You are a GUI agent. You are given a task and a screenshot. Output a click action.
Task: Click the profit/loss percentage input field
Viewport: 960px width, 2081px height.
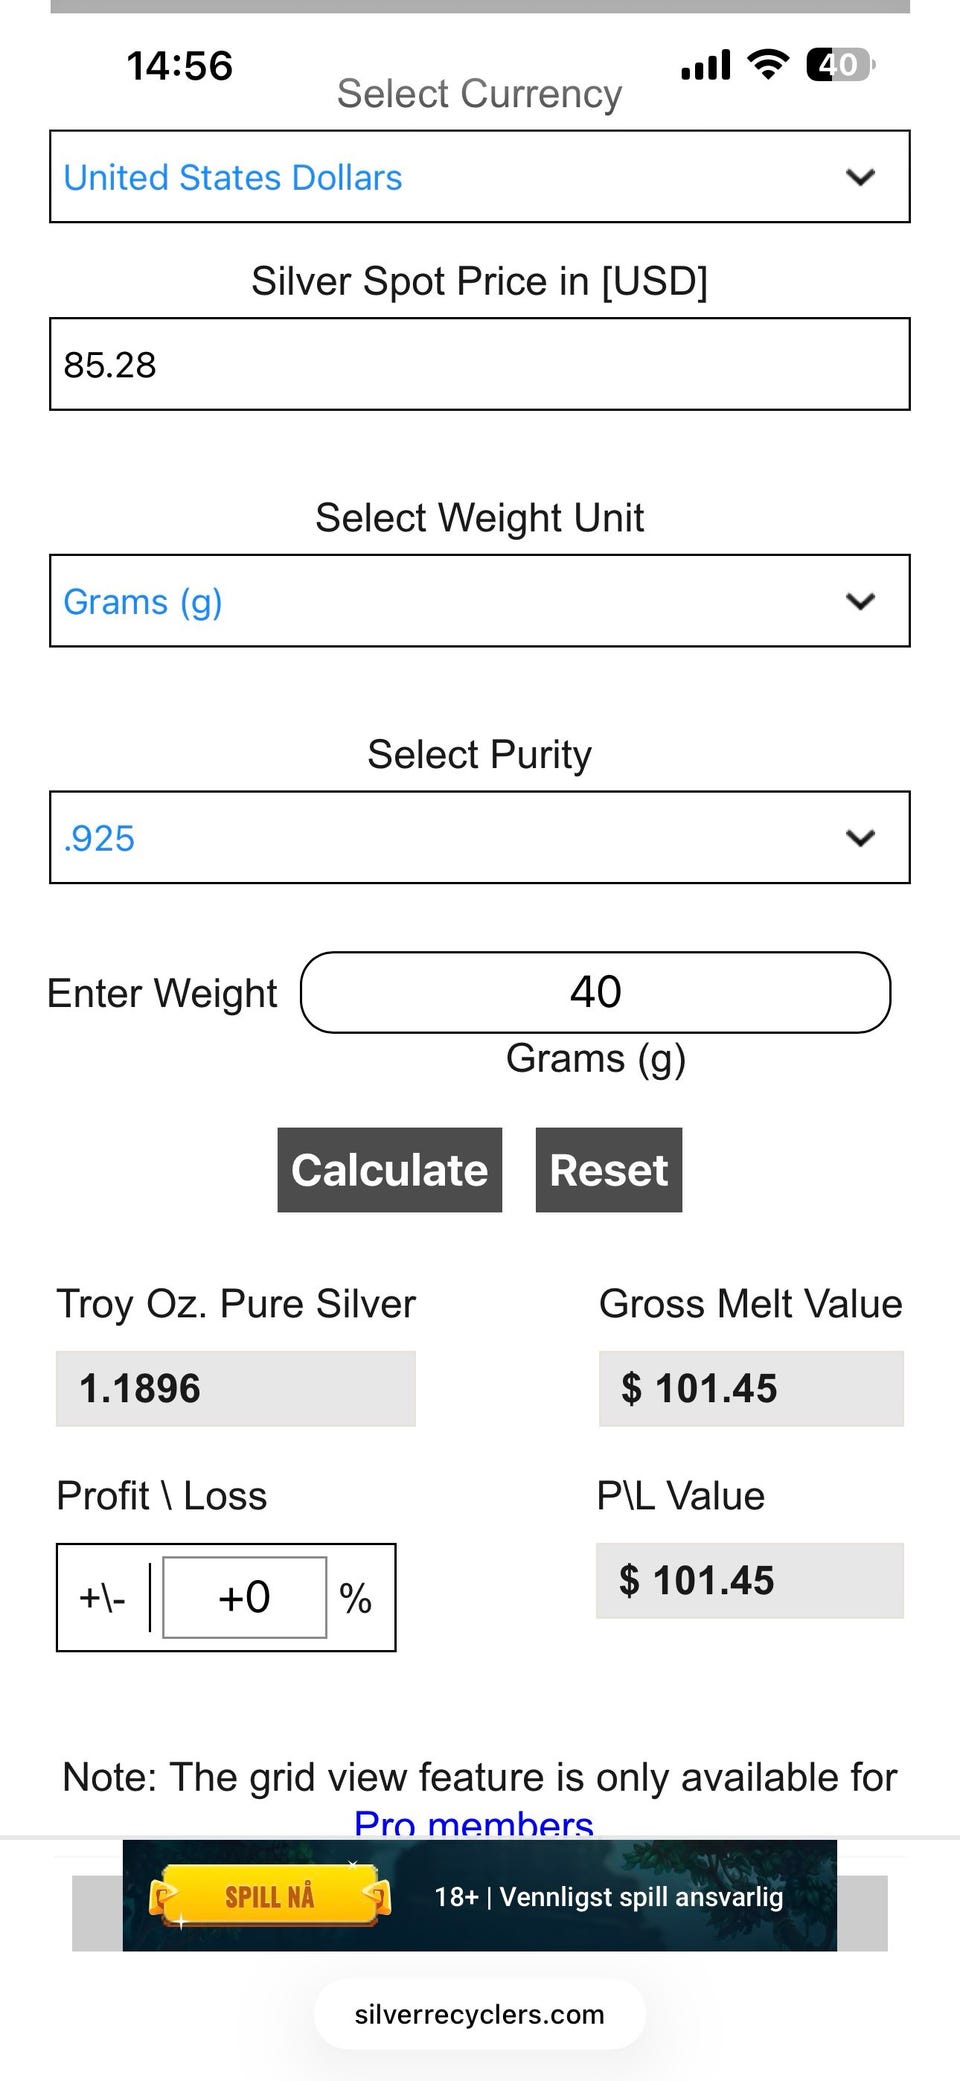[x=245, y=1597]
